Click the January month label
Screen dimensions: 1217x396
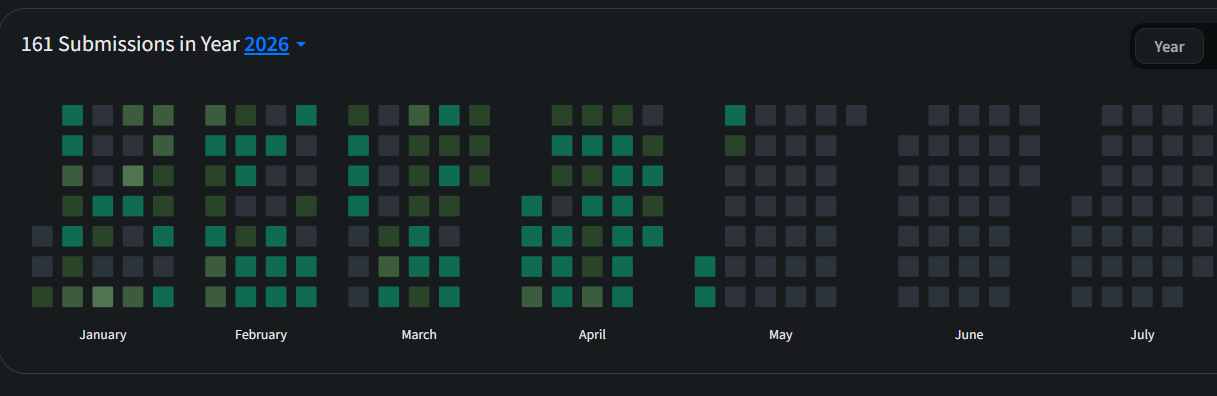pyautogui.click(x=103, y=335)
